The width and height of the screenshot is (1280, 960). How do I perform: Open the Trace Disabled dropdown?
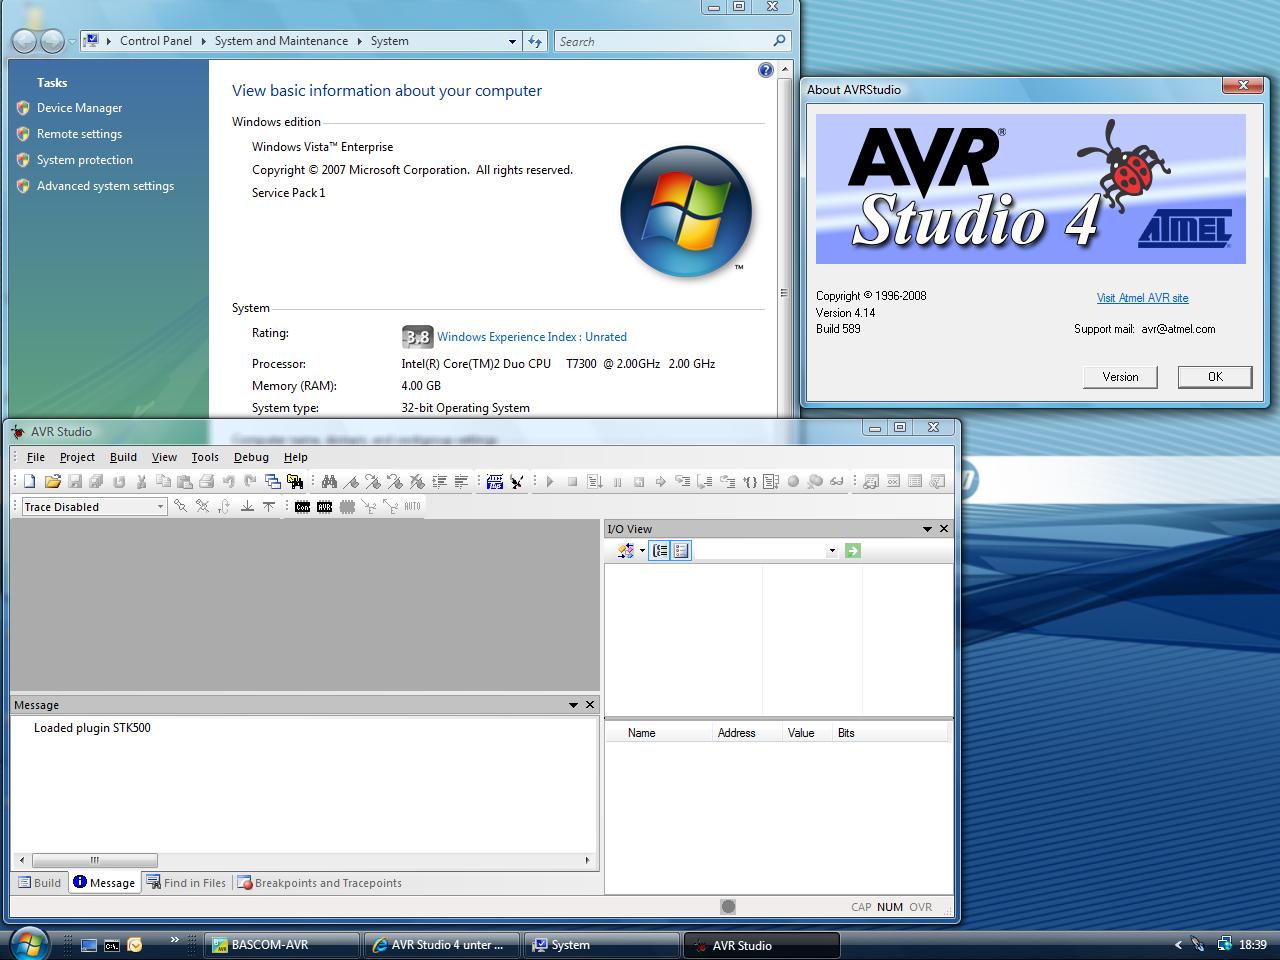[159, 507]
